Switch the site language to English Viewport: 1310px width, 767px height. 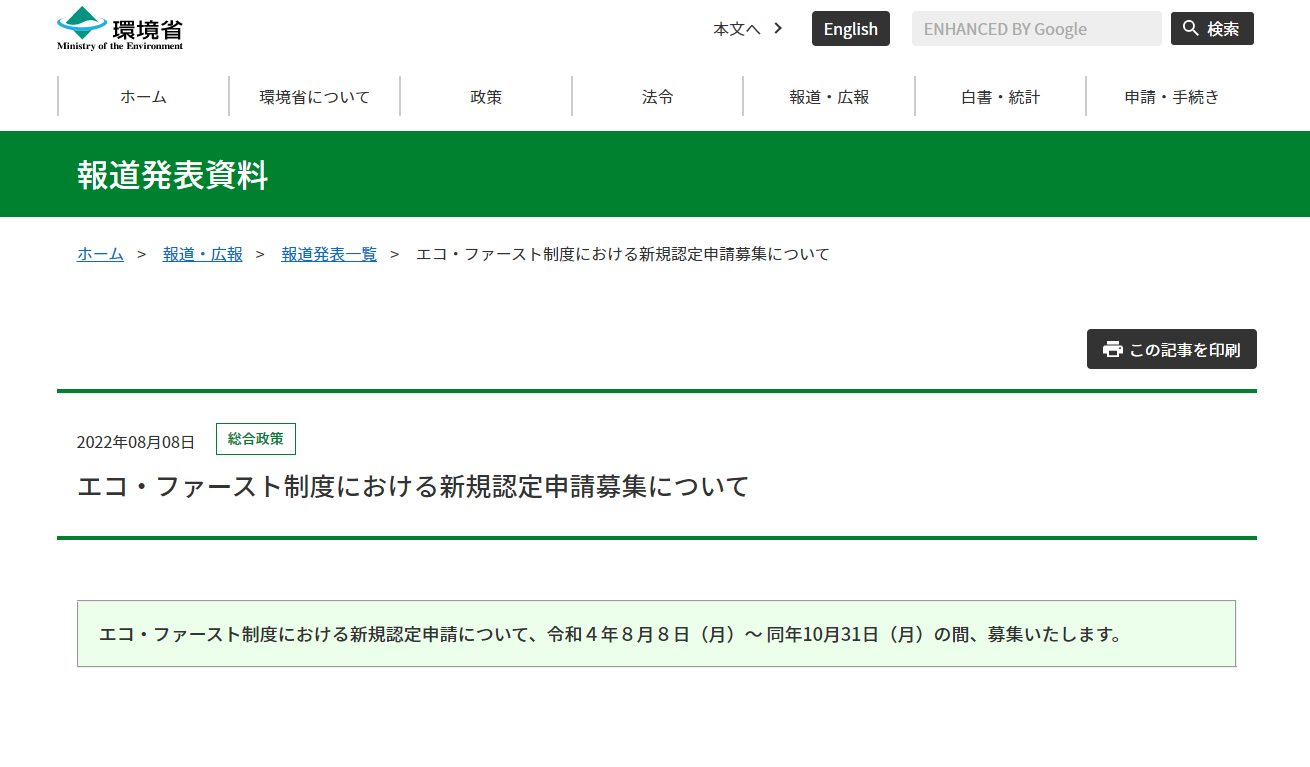(x=850, y=29)
